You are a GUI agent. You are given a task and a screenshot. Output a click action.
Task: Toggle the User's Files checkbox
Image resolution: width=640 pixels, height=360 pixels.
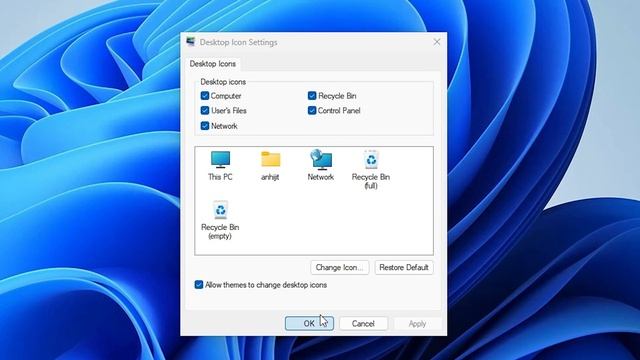(205, 111)
